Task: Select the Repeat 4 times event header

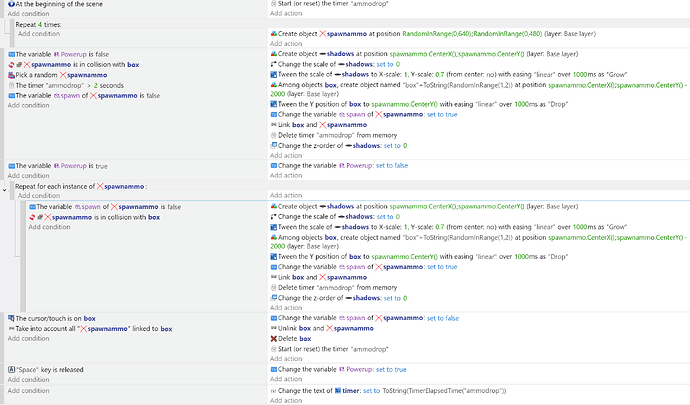Action: [x=38, y=25]
